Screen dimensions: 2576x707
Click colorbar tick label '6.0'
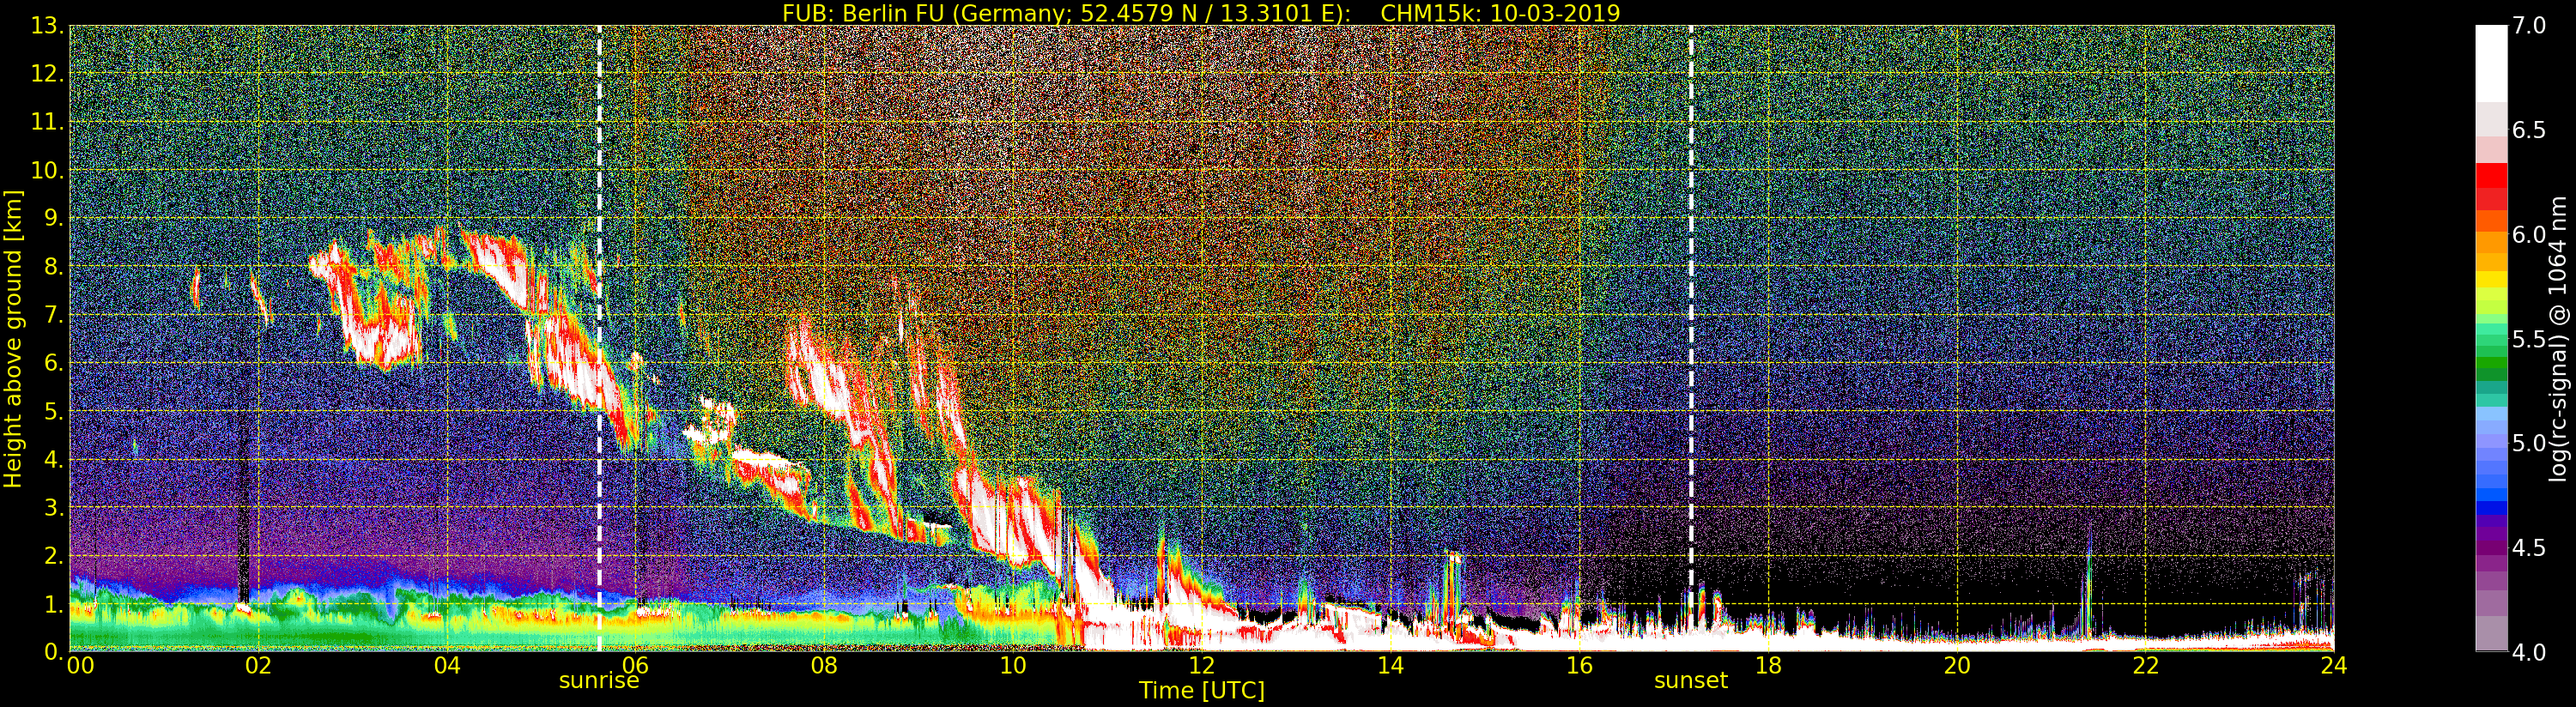tap(2529, 235)
